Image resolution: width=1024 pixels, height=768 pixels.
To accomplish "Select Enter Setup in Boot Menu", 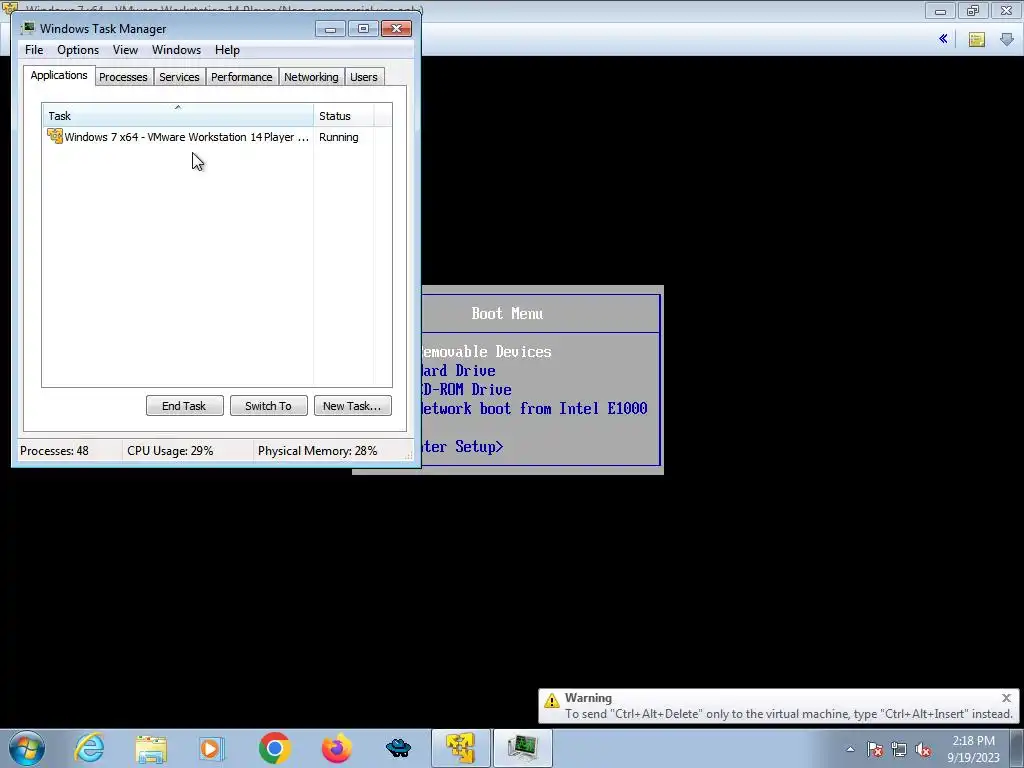I will tap(462, 447).
